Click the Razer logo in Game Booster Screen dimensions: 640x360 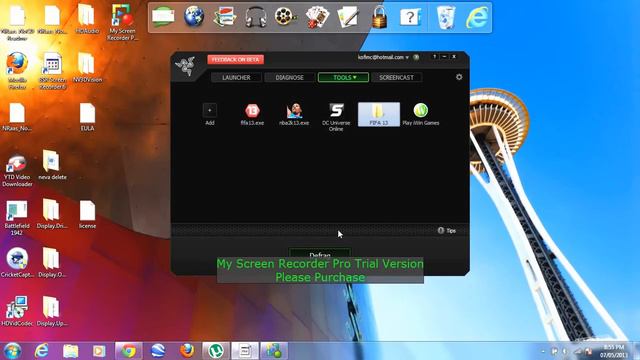tap(185, 66)
